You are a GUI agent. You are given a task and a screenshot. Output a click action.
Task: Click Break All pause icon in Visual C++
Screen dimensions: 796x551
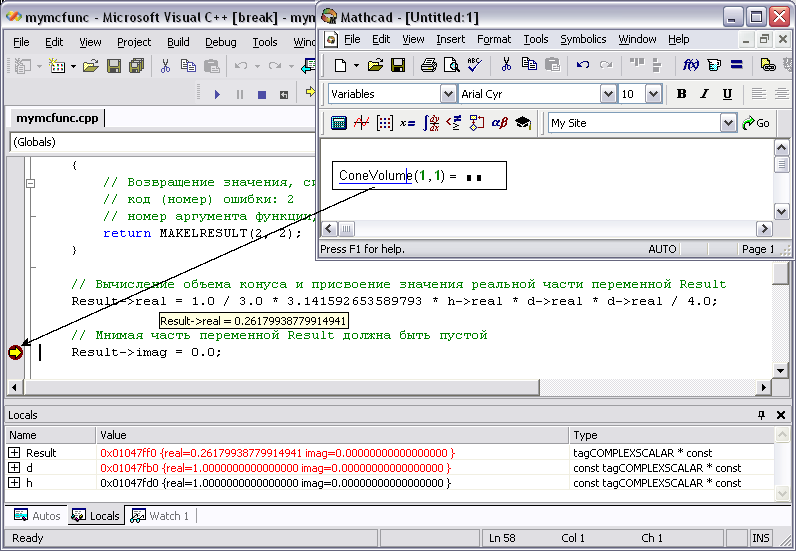pos(240,94)
